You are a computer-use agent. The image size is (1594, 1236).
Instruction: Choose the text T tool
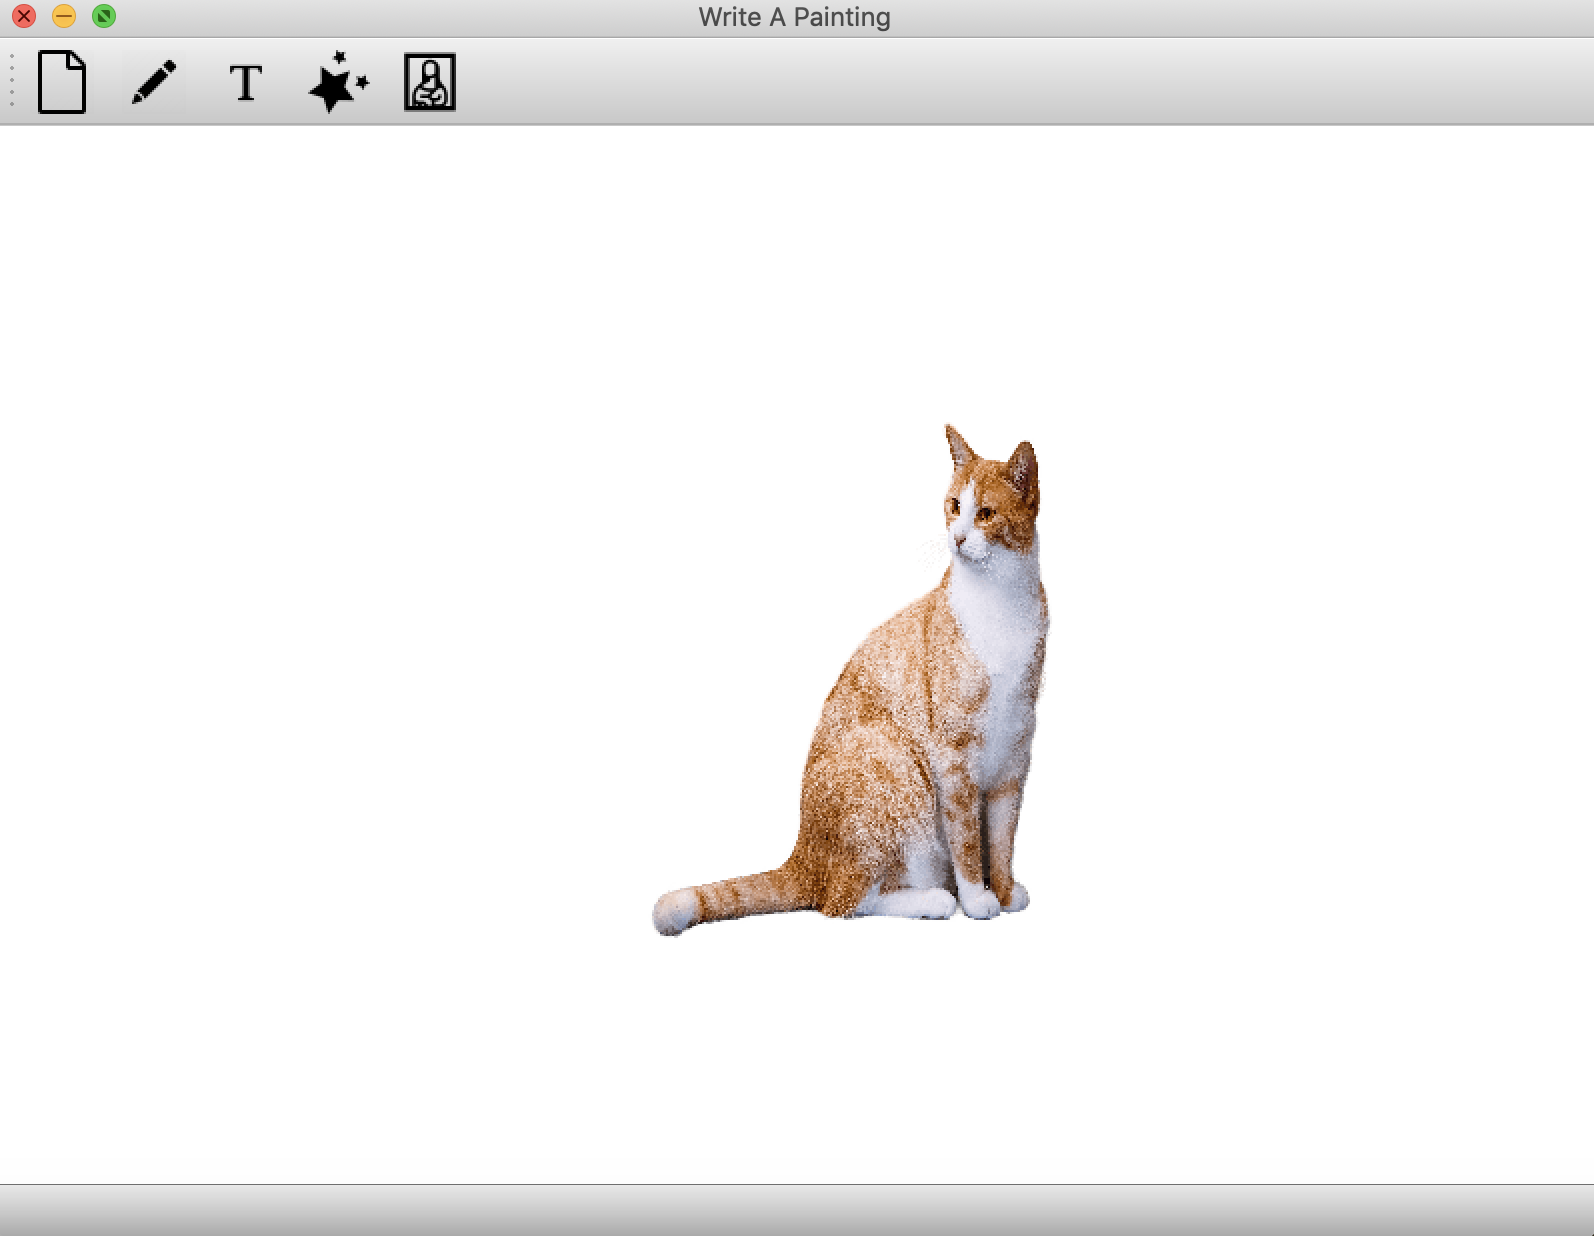[x=246, y=83]
